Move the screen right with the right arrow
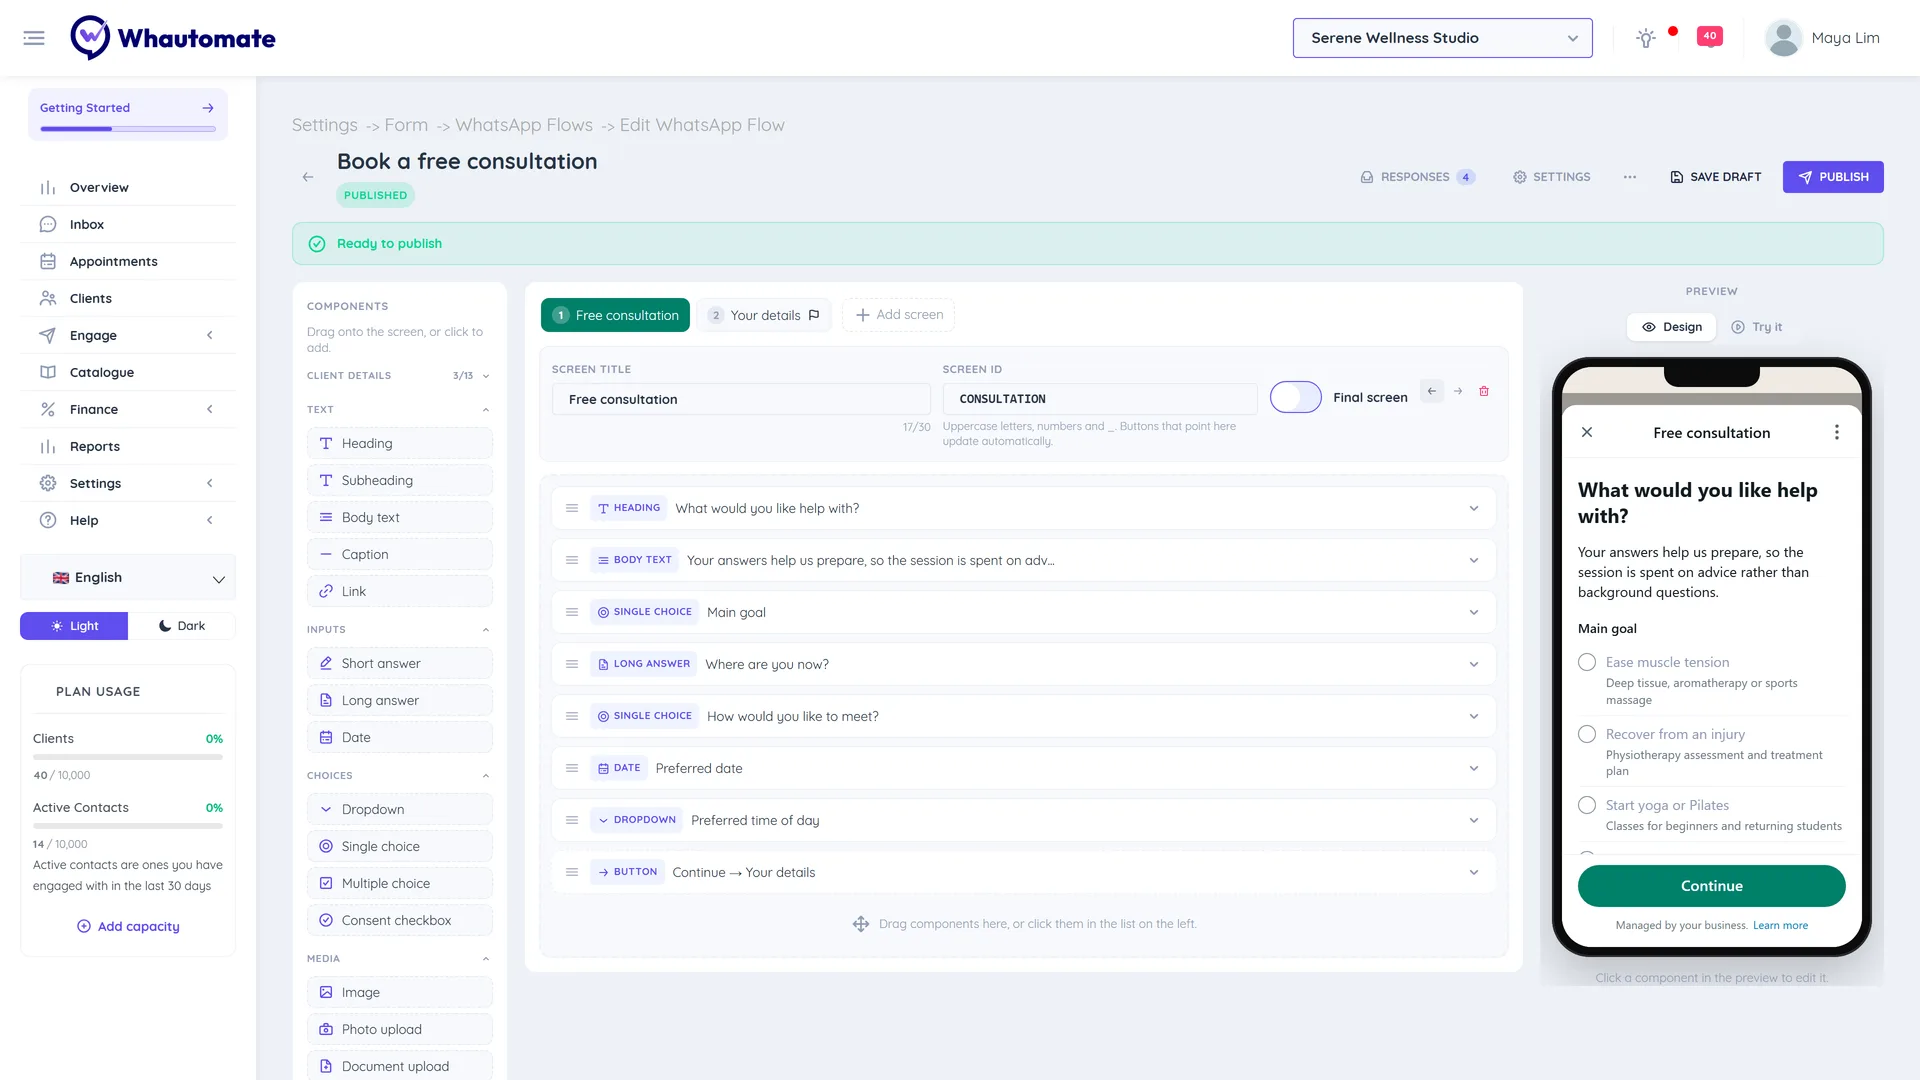 [1458, 391]
